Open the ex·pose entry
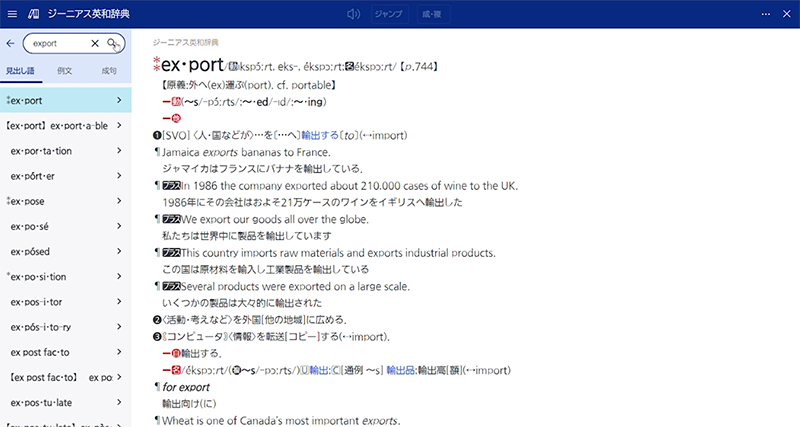The image size is (800, 427). click(x=65, y=201)
